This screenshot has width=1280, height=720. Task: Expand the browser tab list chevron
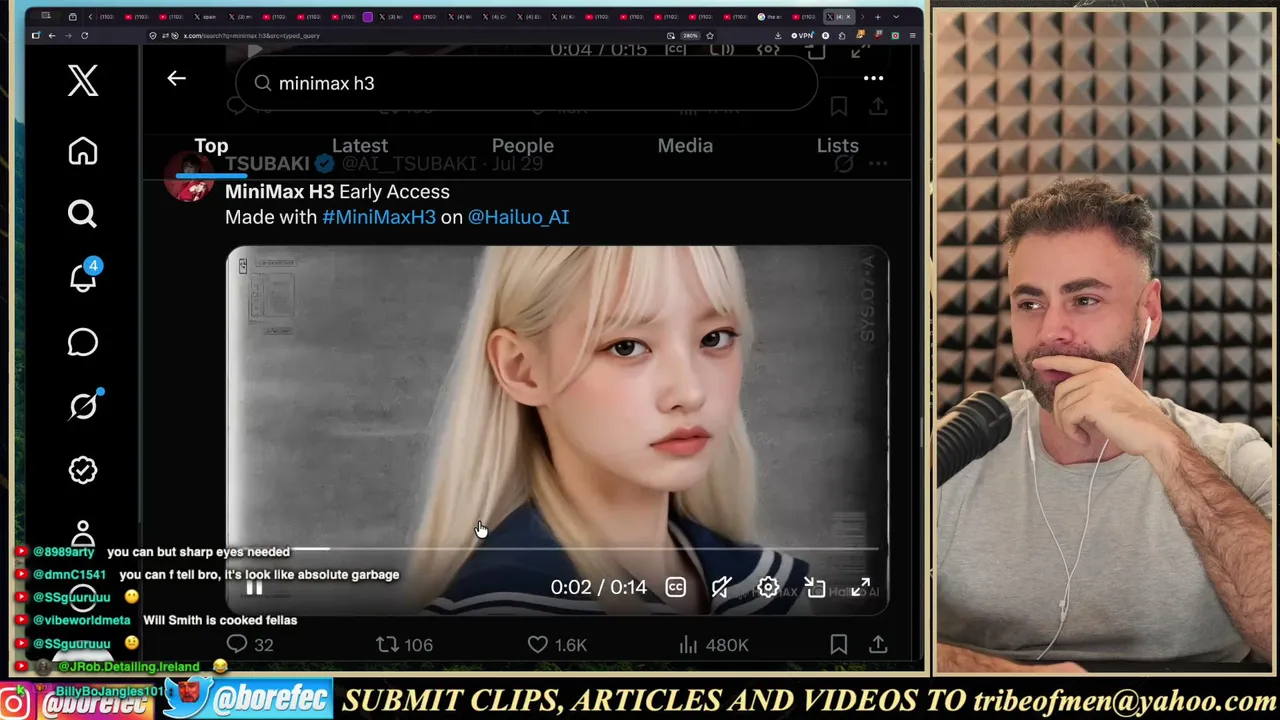tap(896, 17)
